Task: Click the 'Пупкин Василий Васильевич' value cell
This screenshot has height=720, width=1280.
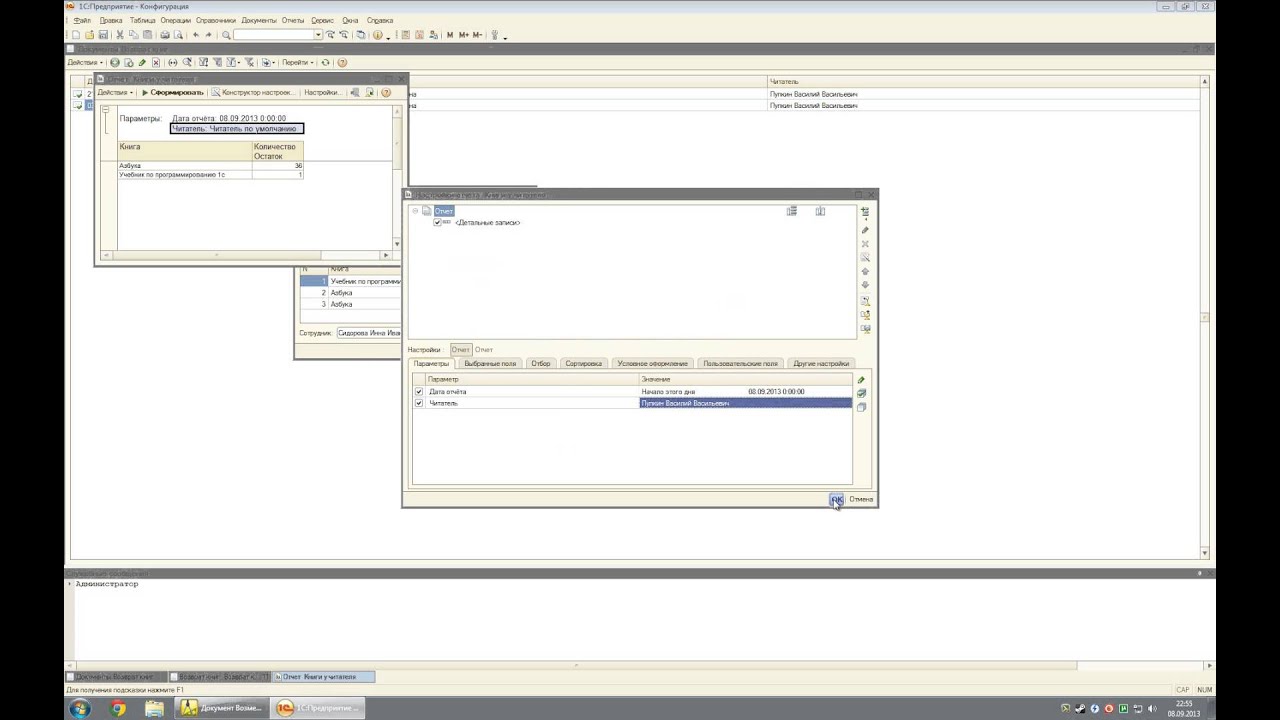Action: pyautogui.click(x=745, y=403)
